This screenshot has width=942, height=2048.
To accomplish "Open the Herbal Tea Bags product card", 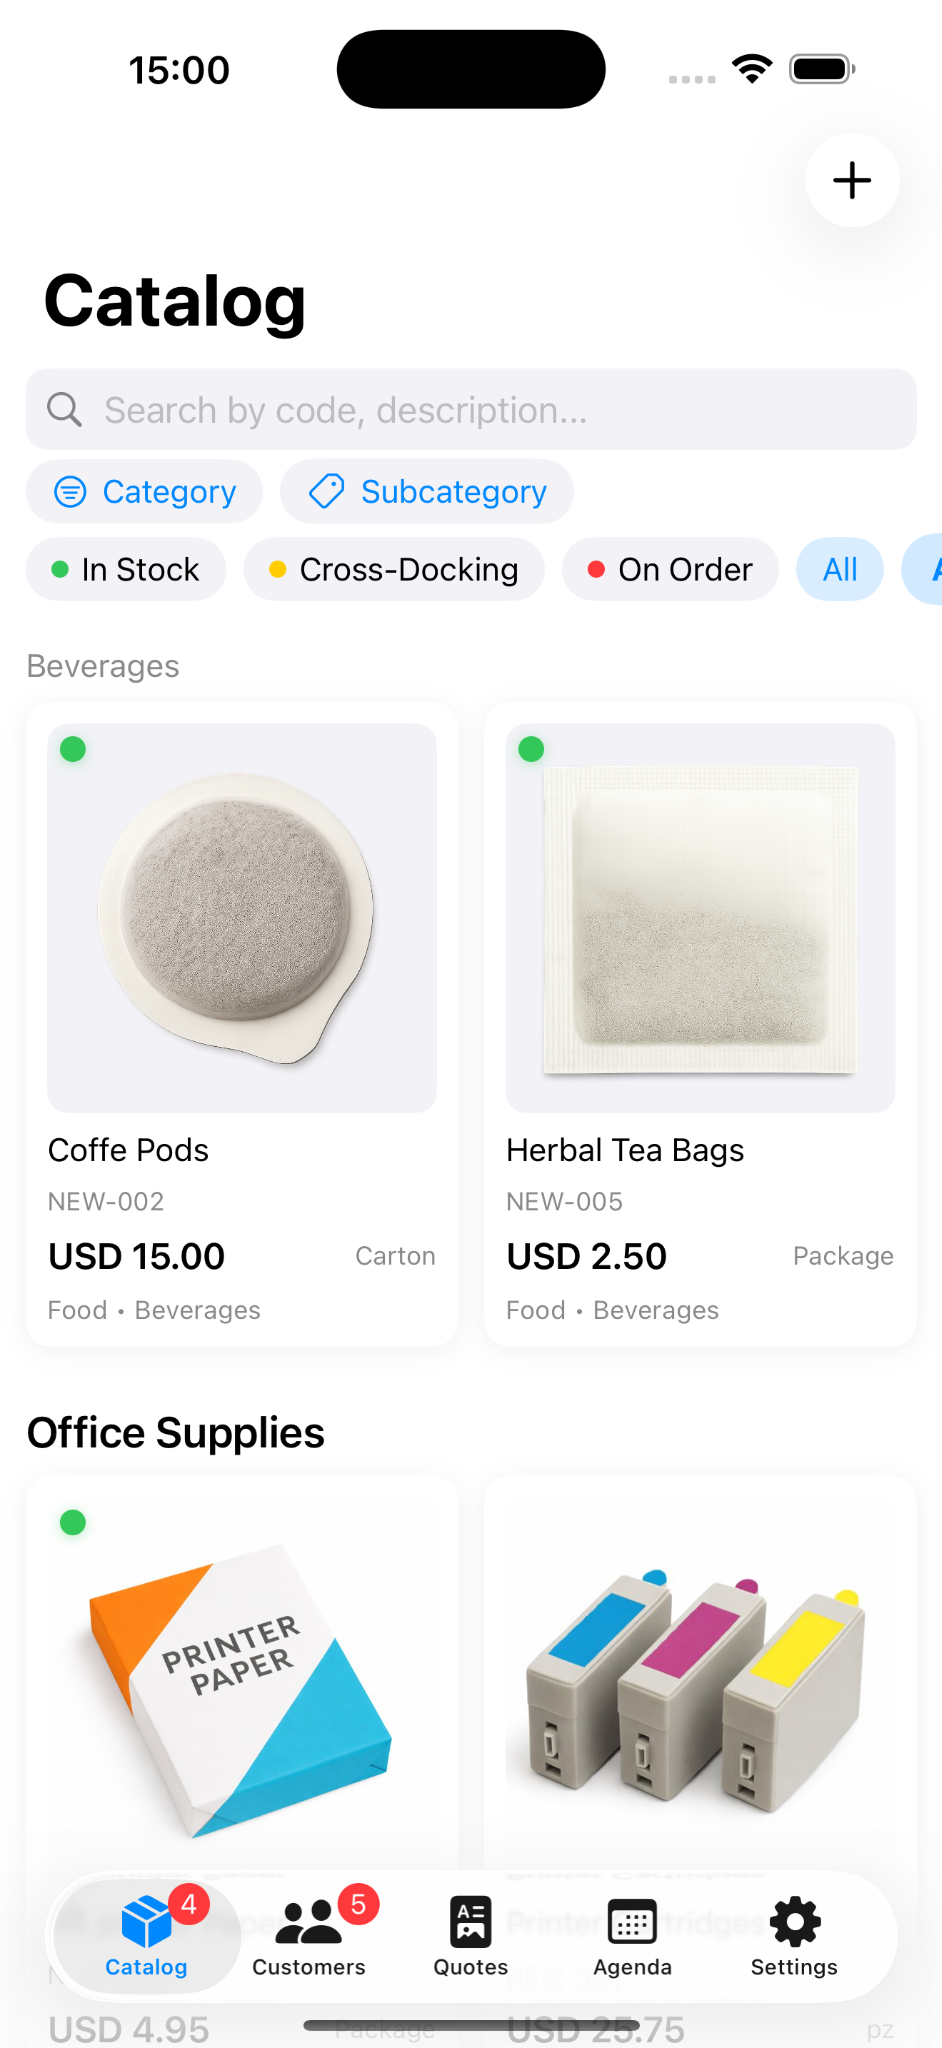I will click(700, 1025).
